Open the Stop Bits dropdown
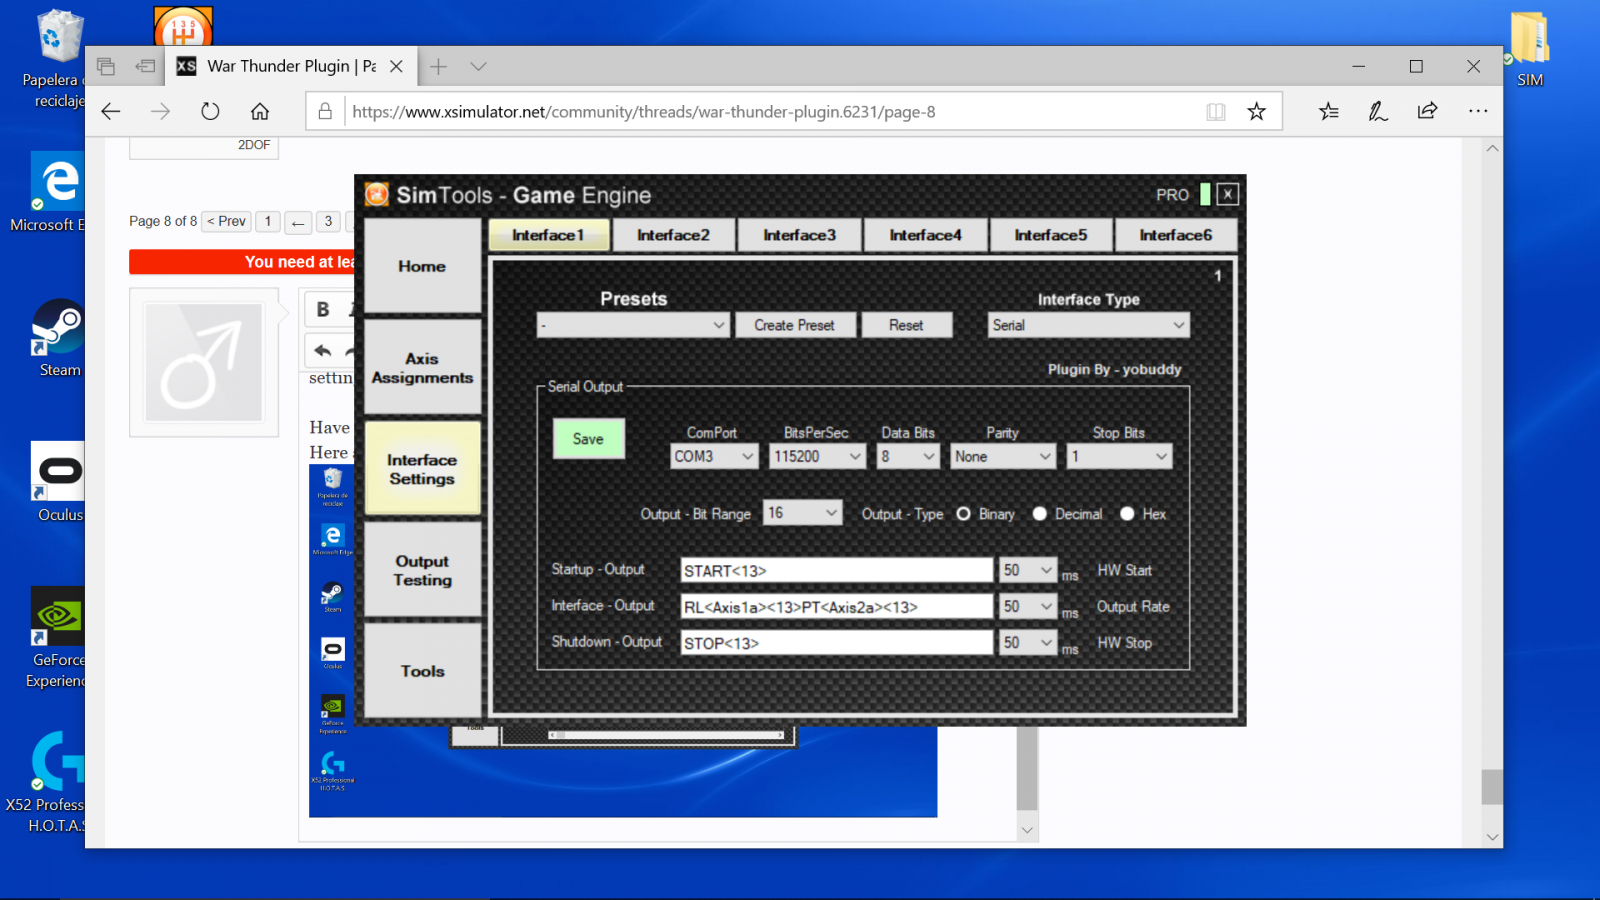This screenshot has width=1600, height=900. (x=1119, y=456)
